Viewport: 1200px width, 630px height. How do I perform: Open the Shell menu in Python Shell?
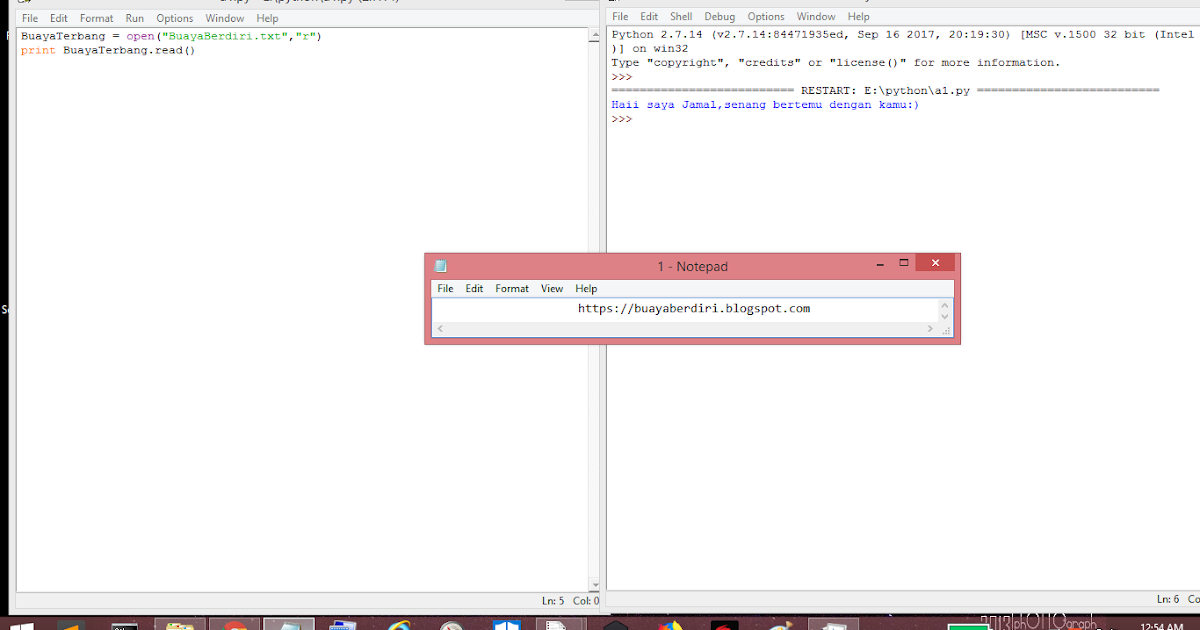tap(681, 17)
